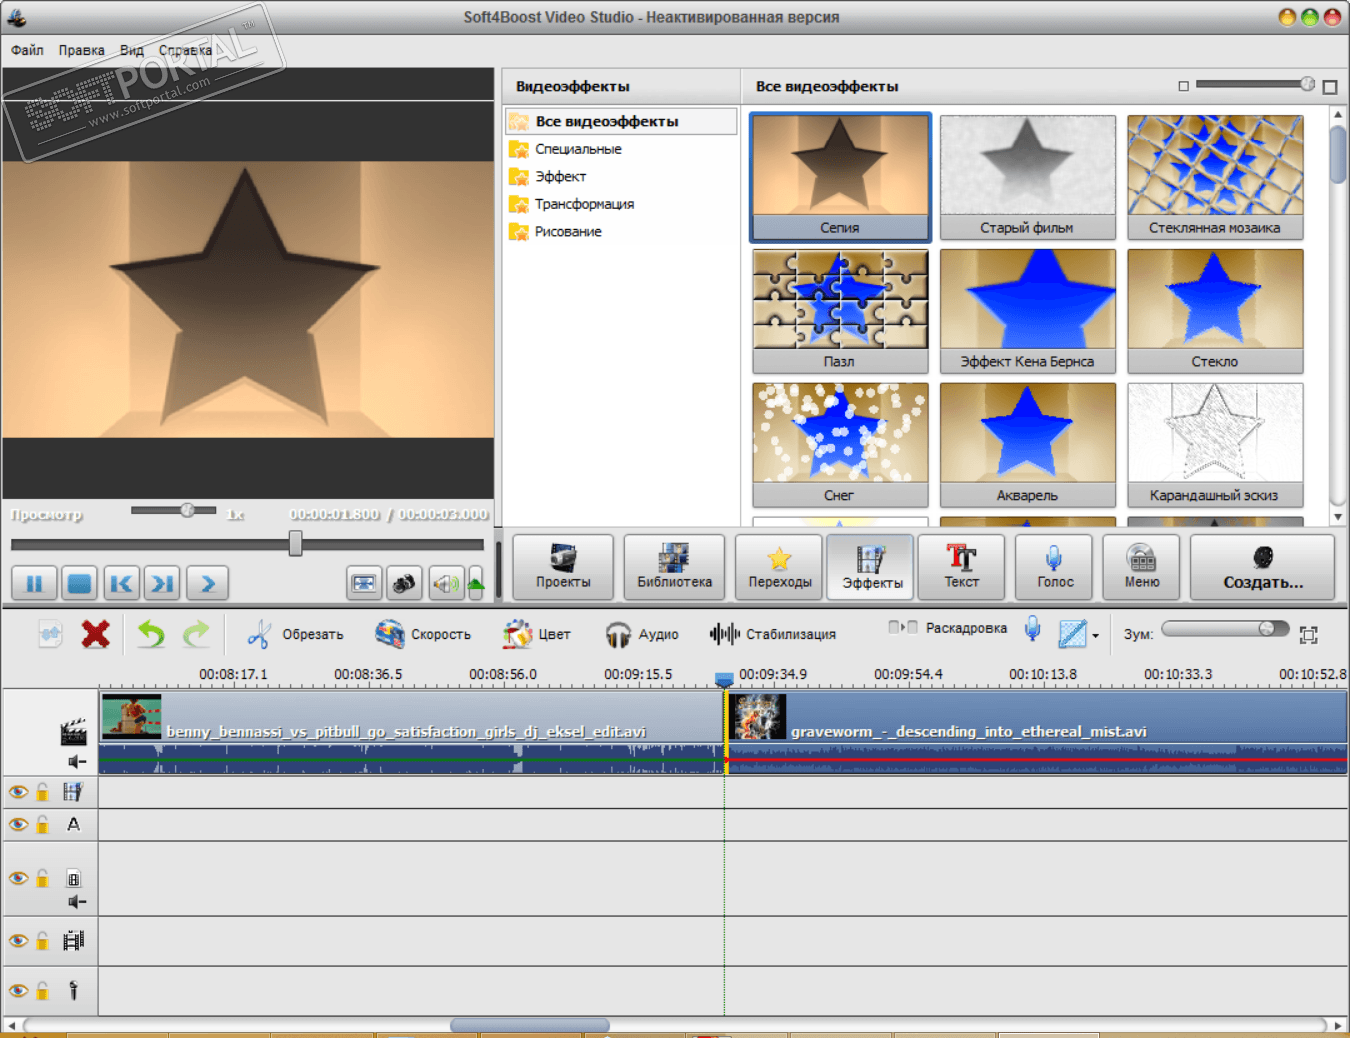The width and height of the screenshot is (1350, 1038).
Task: Switch to the Переходы transitions tab
Action: [779, 567]
